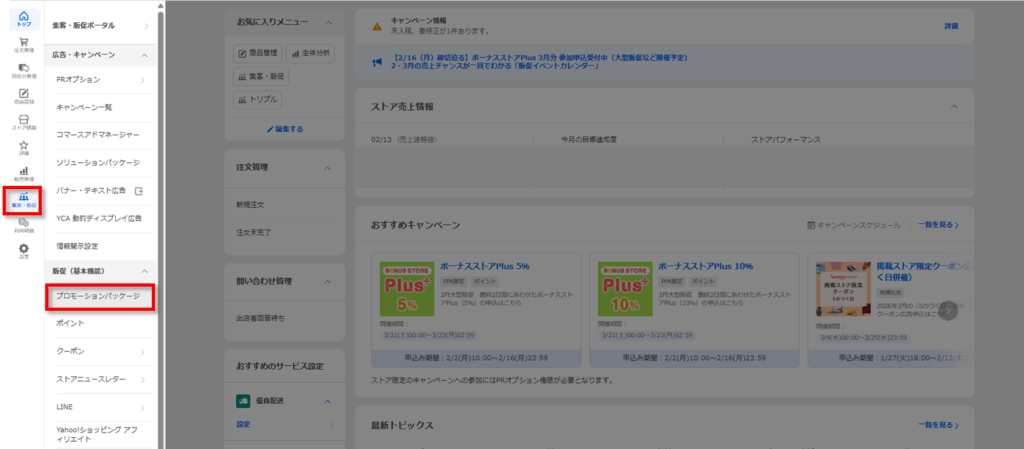This screenshot has height=449, width=1024.
Task: Click Plus 5% campaign thumbnail
Action: click(x=406, y=289)
